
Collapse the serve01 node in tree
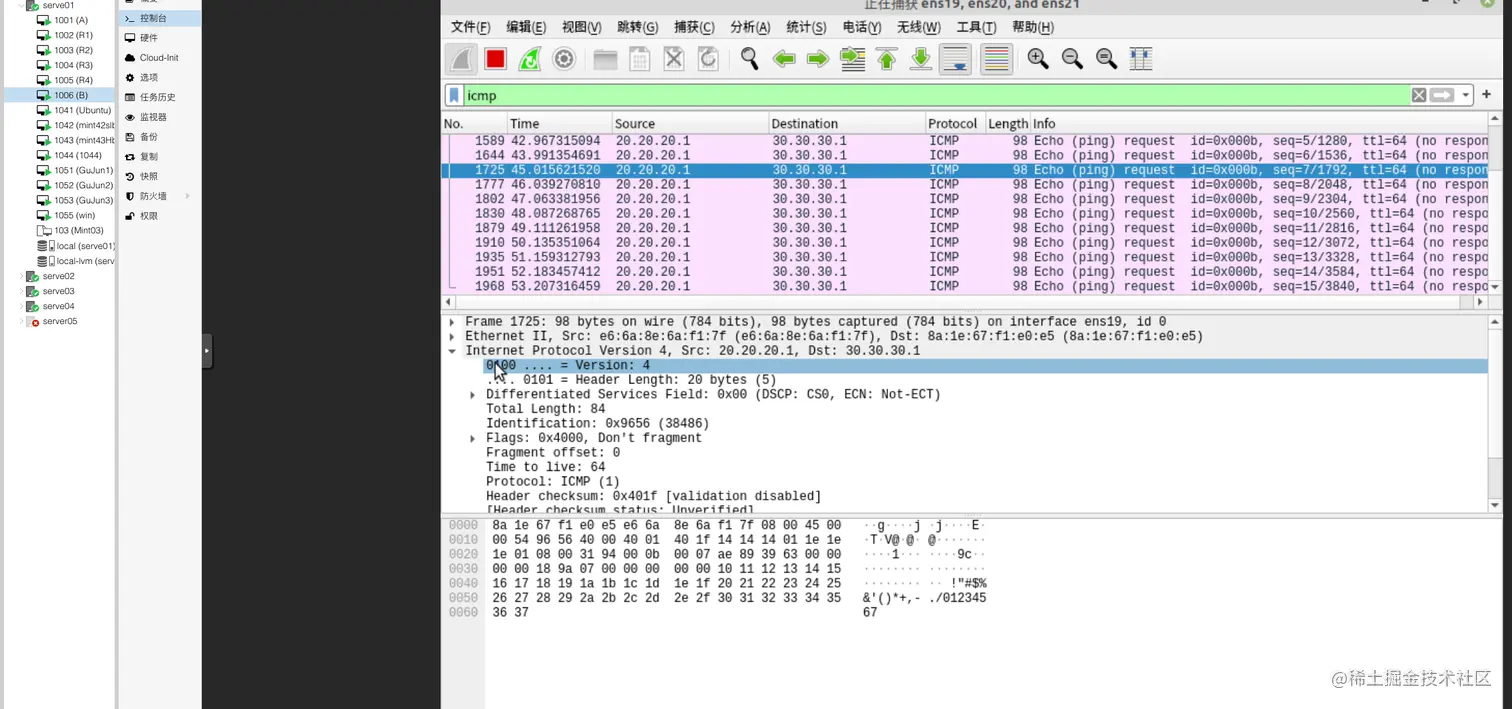point(20,5)
